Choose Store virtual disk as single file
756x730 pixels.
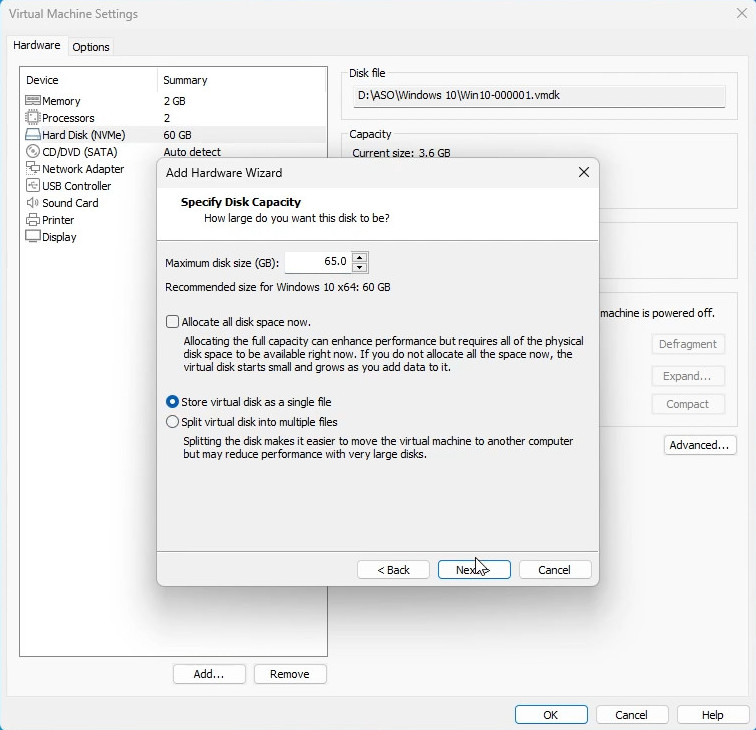pyautogui.click(x=173, y=402)
